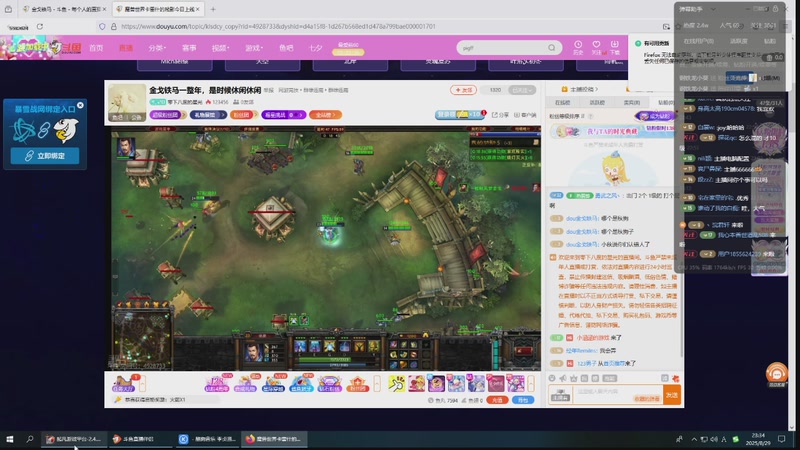Click the 立即绑定 button
The width and height of the screenshot is (800, 450).
point(45,156)
